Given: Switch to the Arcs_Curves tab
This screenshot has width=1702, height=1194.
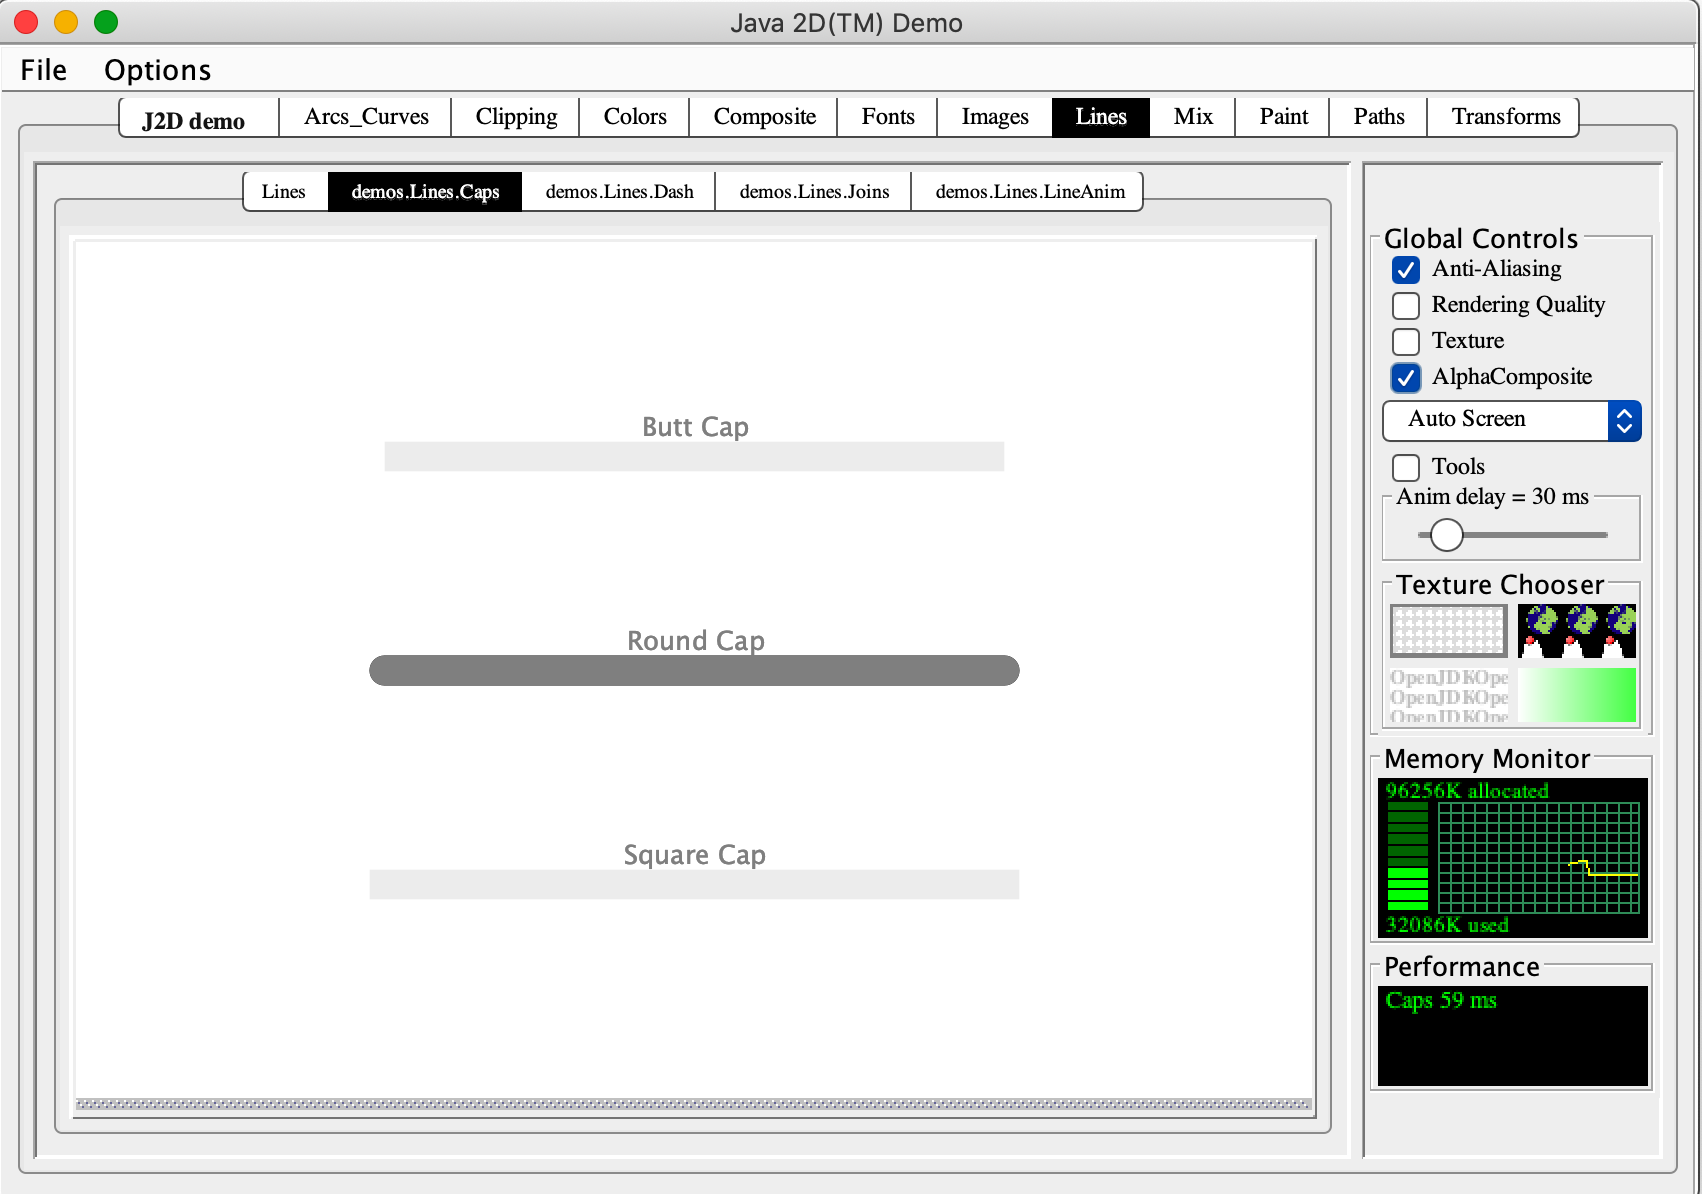Looking at the screenshot, I should (366, 117).
